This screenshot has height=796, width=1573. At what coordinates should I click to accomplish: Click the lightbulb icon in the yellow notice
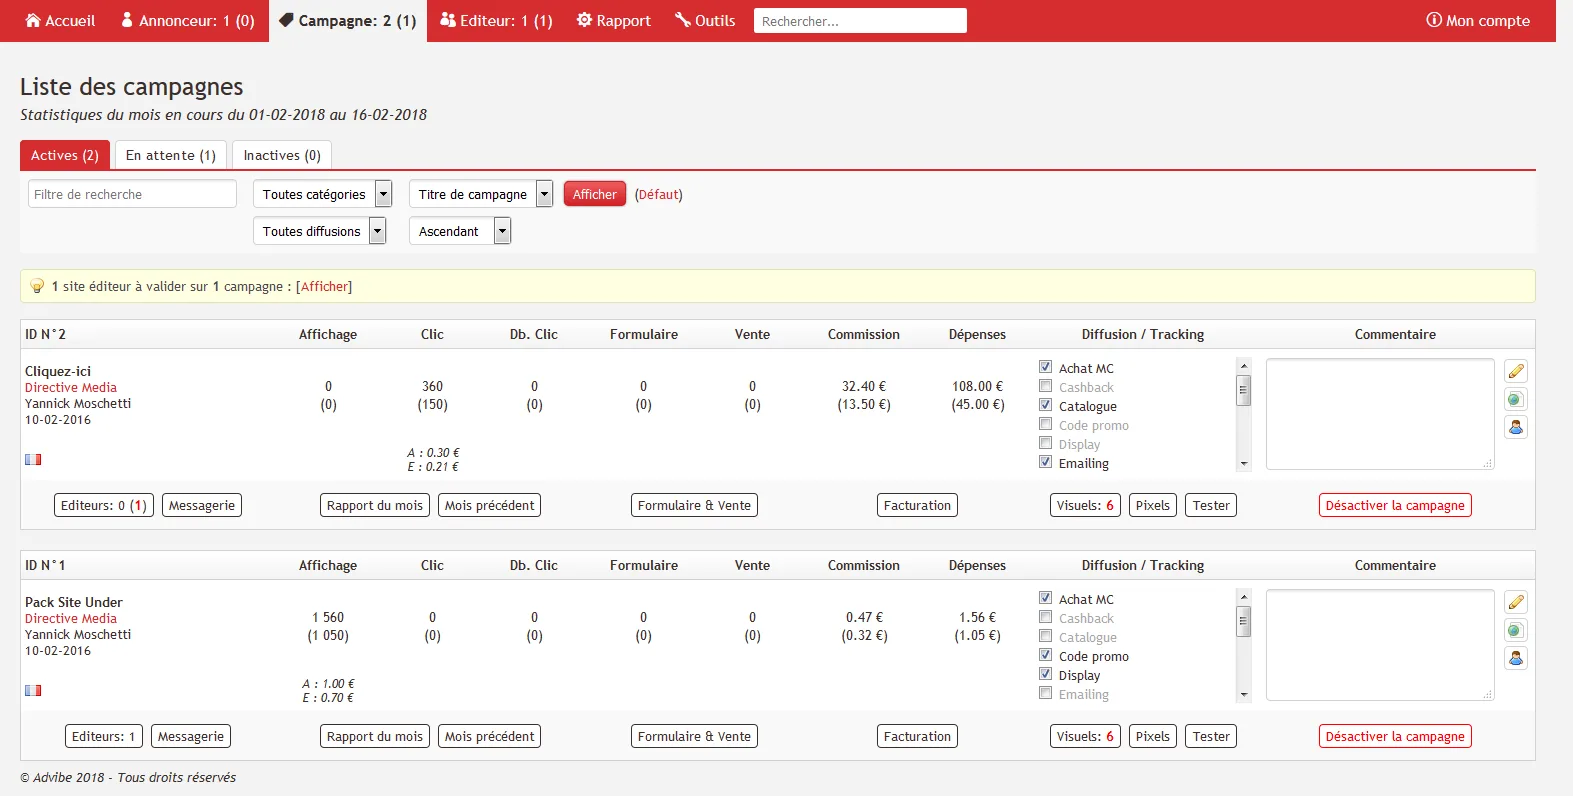coord(37,286)
